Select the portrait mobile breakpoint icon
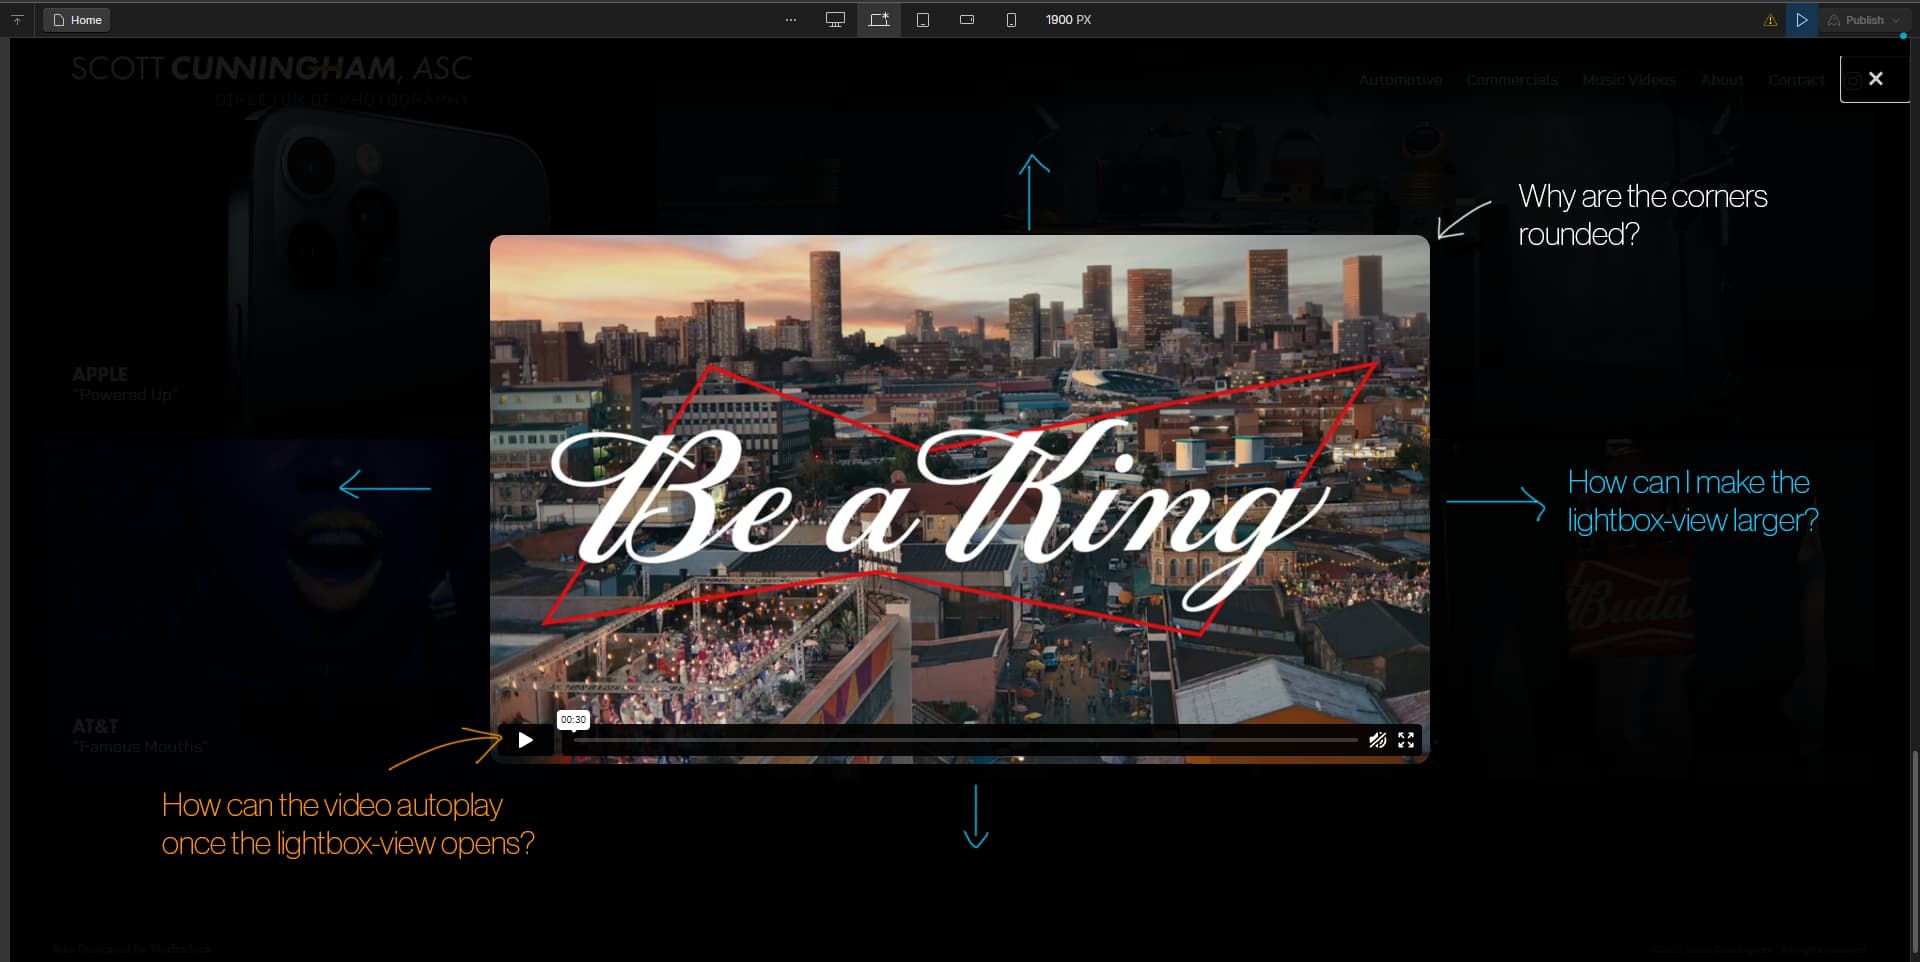The width and height of the screenshot is (1920, 962). [1011, 19]
